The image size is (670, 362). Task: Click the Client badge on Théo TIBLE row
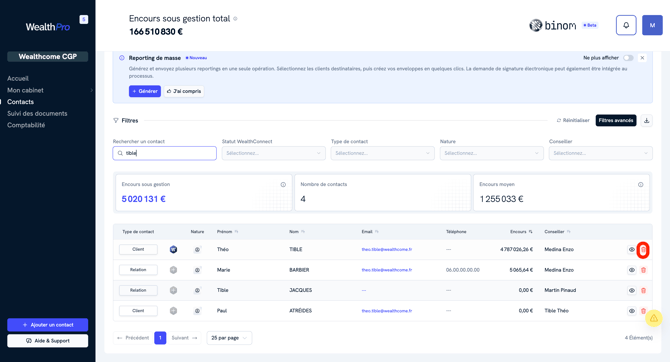pyautogui.click(x=138, y=250)
